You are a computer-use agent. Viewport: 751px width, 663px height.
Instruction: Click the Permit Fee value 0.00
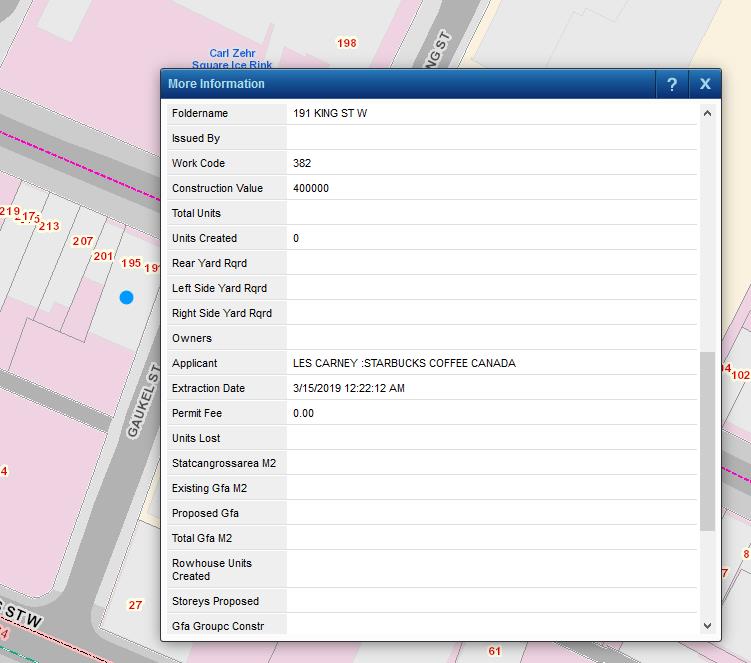click(x=303, y=413)
